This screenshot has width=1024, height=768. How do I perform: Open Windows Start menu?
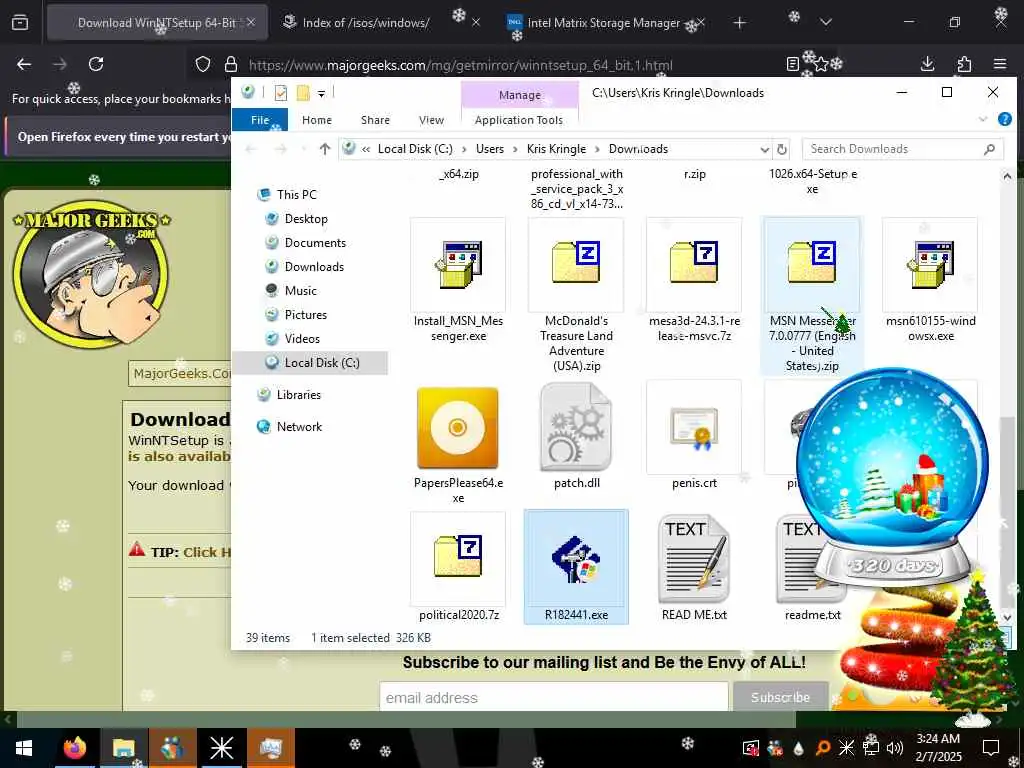(x=24, y=748)
